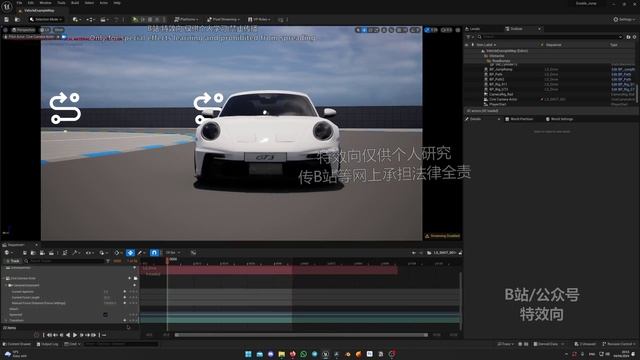Click the Sequencer Play forward button

75,335
